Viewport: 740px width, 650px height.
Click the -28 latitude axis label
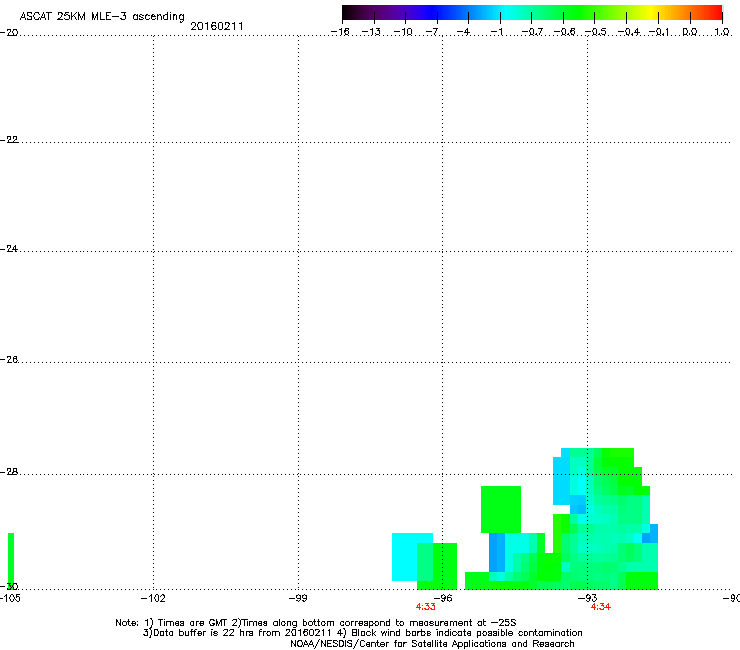click(9, 472)
